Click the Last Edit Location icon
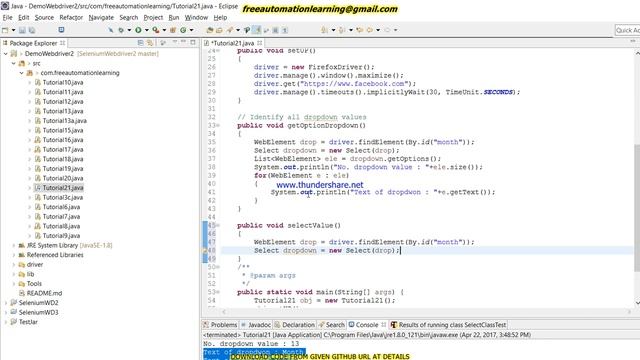 360,30
